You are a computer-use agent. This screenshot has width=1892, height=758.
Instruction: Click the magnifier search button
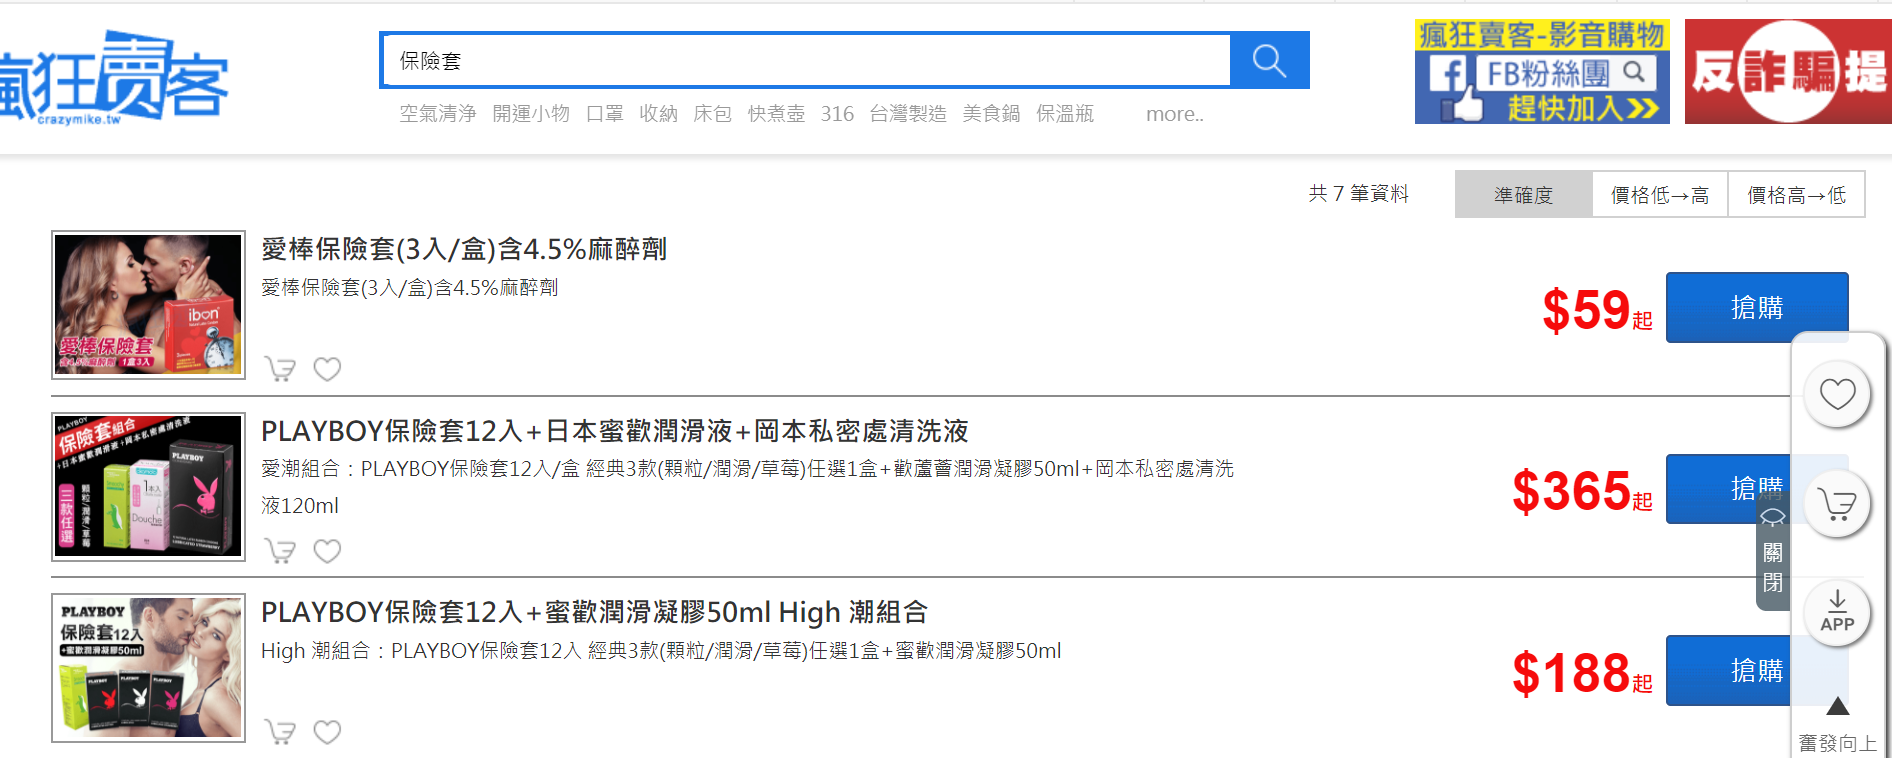pyautogui.click(x=1268, y=61)
